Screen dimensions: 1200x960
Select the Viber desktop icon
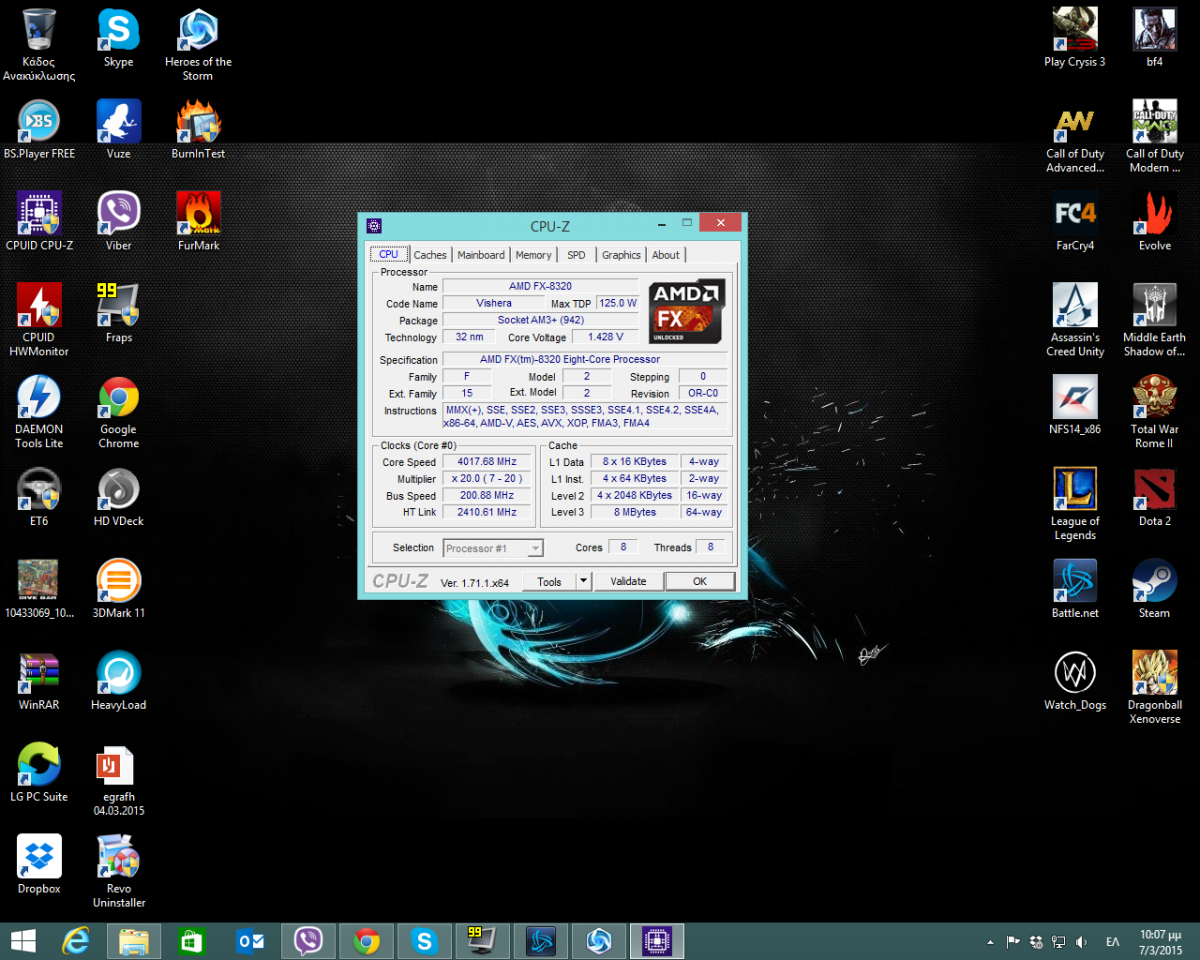coord(119,221)
